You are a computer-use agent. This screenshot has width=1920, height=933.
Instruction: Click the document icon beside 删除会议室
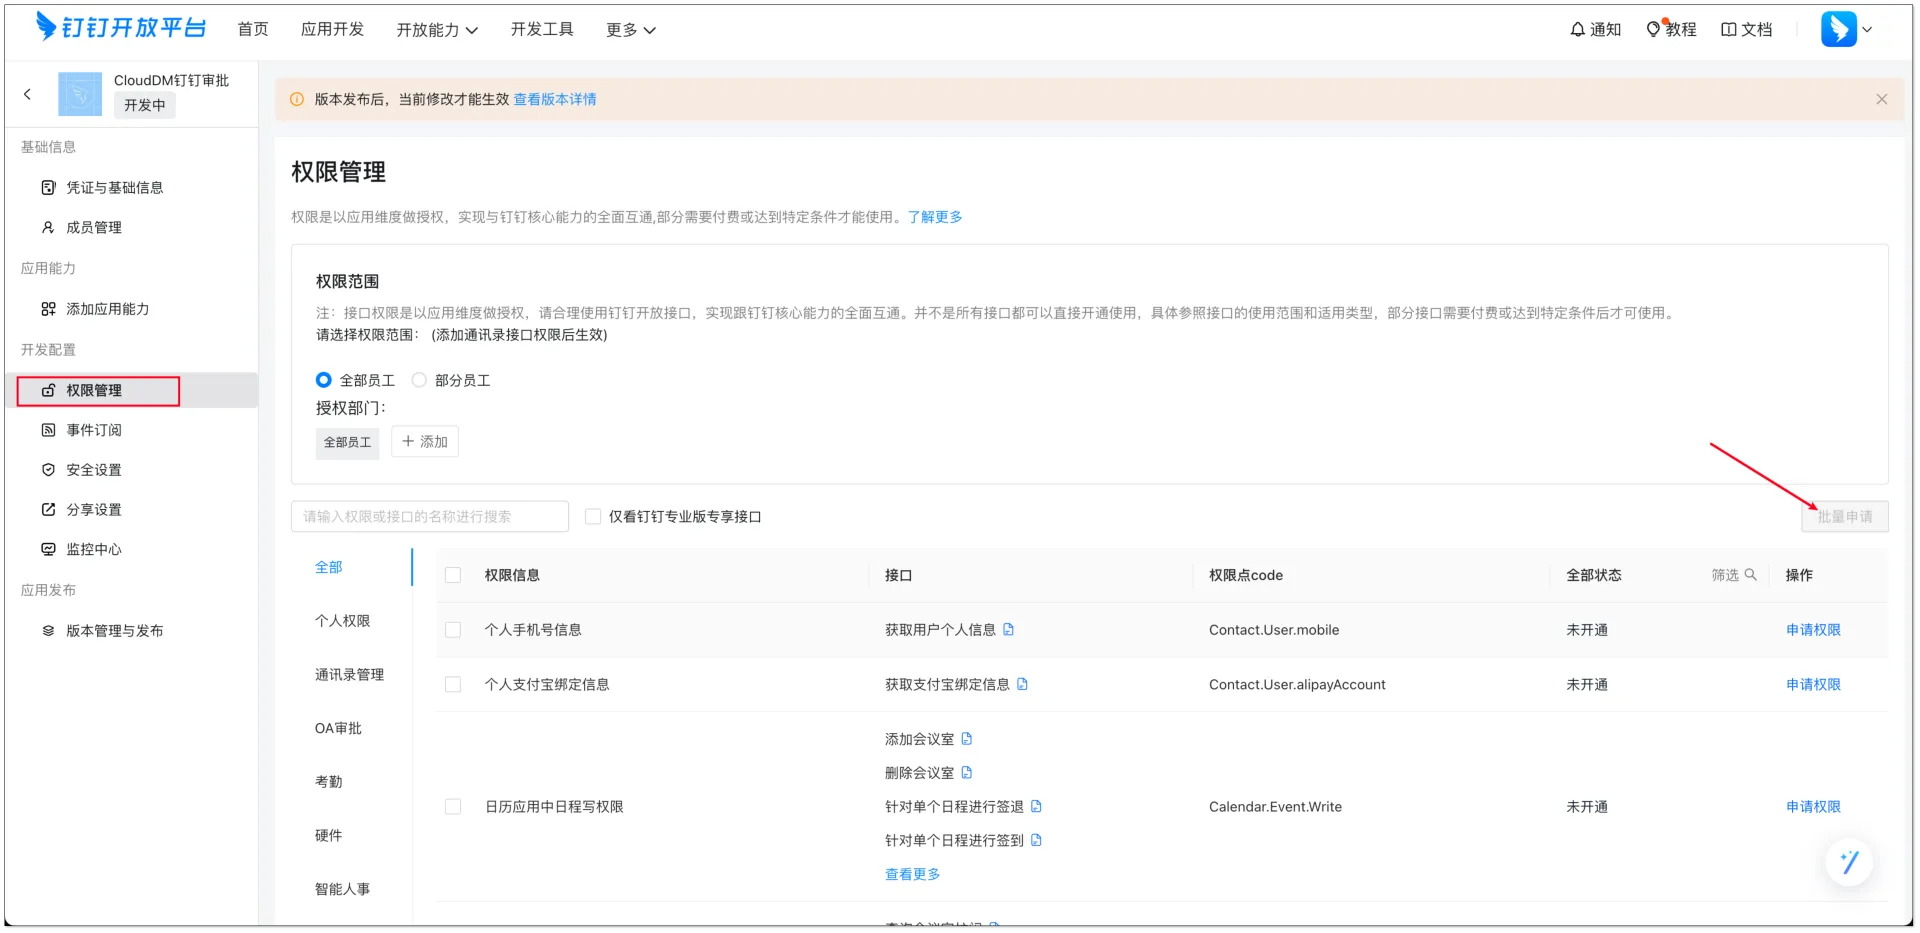tap(966, 773)
